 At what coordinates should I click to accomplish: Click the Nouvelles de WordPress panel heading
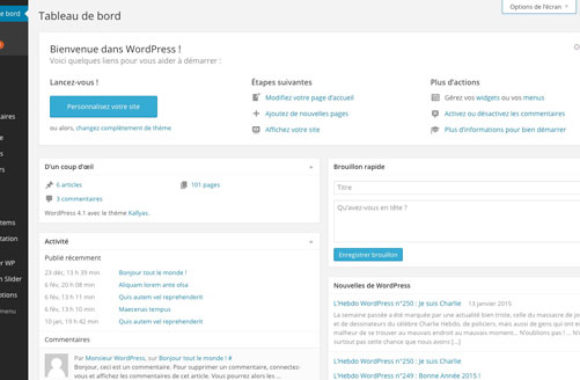(372, 286)
